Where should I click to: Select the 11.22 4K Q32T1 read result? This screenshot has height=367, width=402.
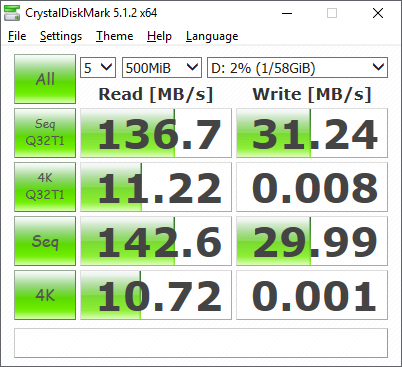coord(156,187)
